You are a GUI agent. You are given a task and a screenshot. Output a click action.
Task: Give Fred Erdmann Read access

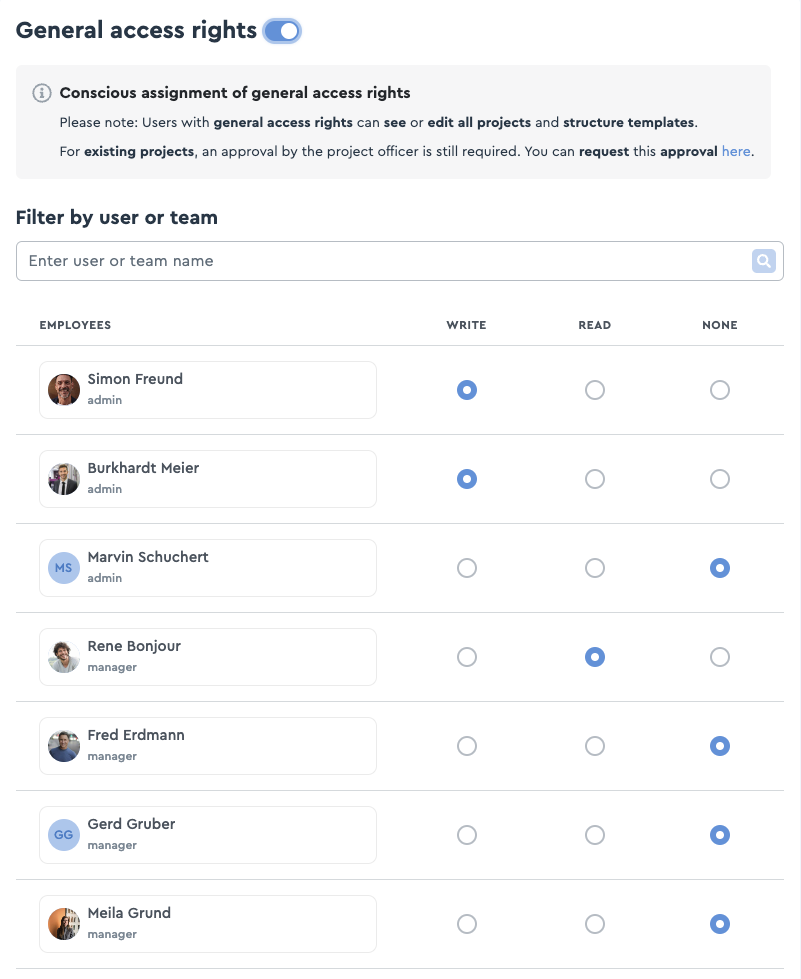[x=594, y=746]
